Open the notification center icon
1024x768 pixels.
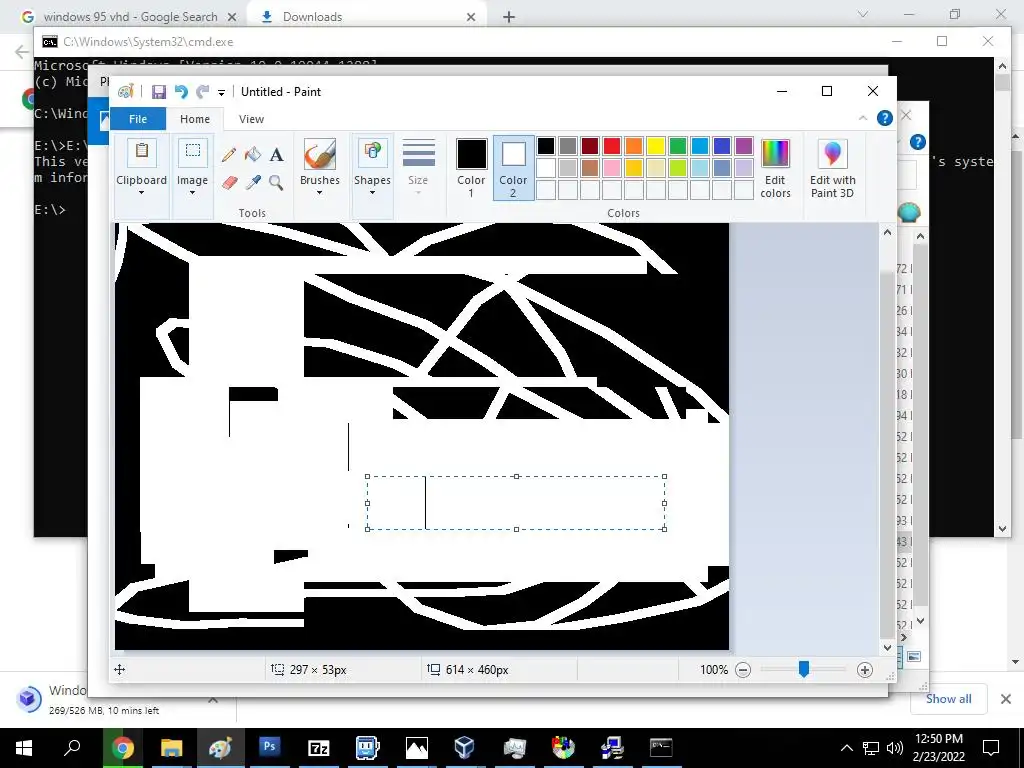(991, 748)
